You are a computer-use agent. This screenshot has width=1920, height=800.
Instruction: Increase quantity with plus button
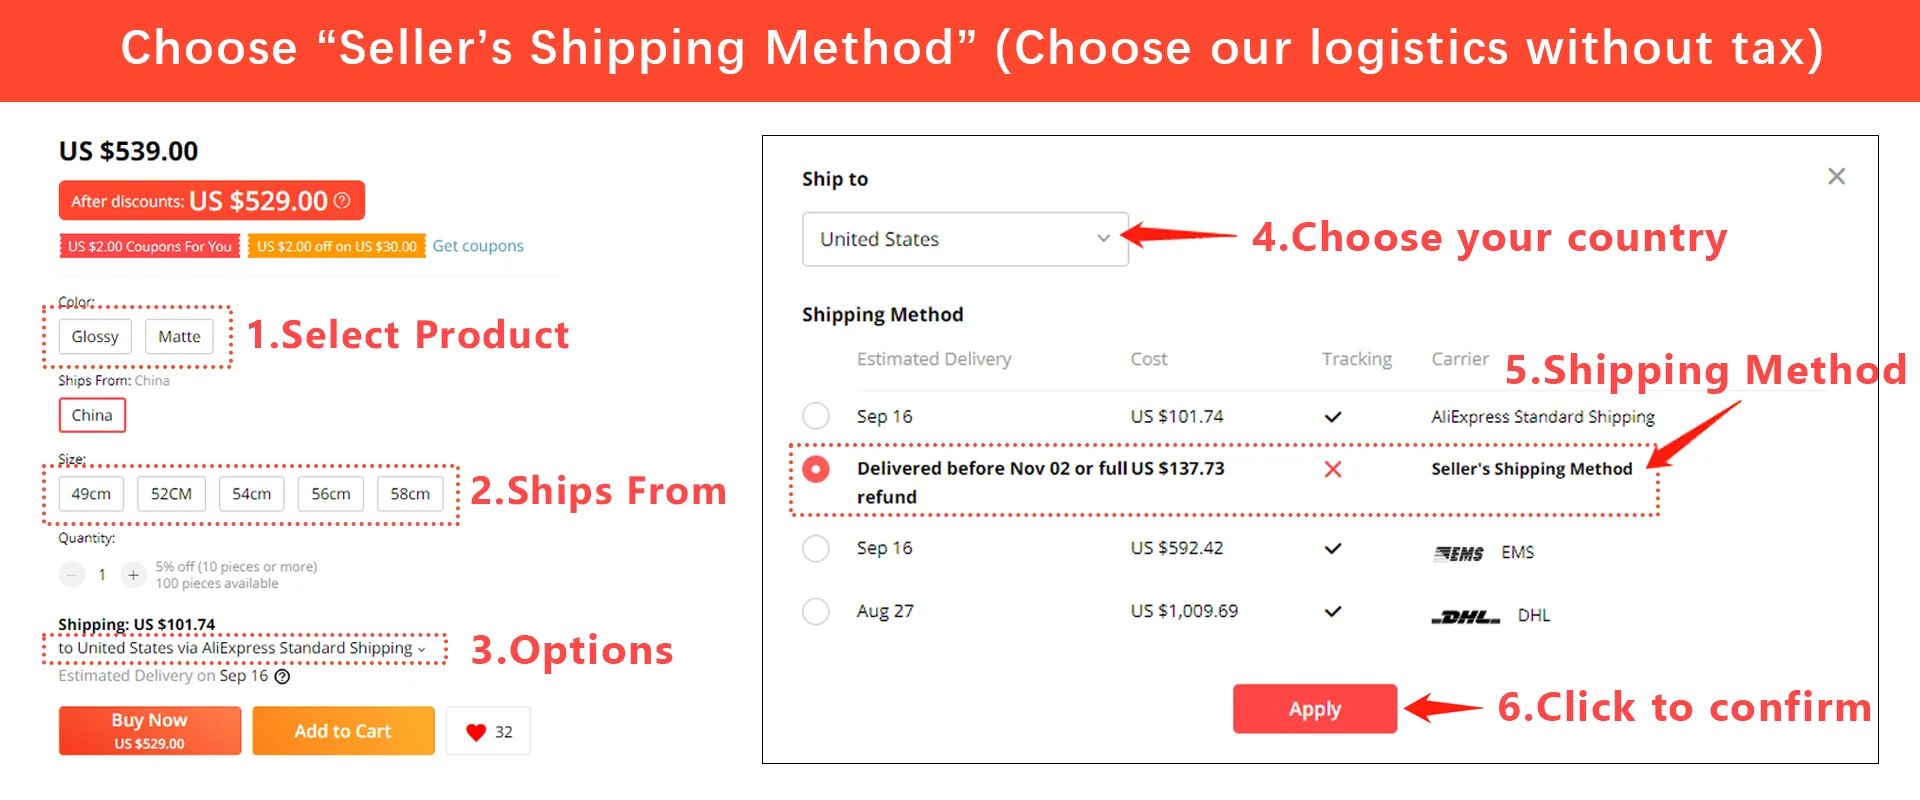click(133, 575)
